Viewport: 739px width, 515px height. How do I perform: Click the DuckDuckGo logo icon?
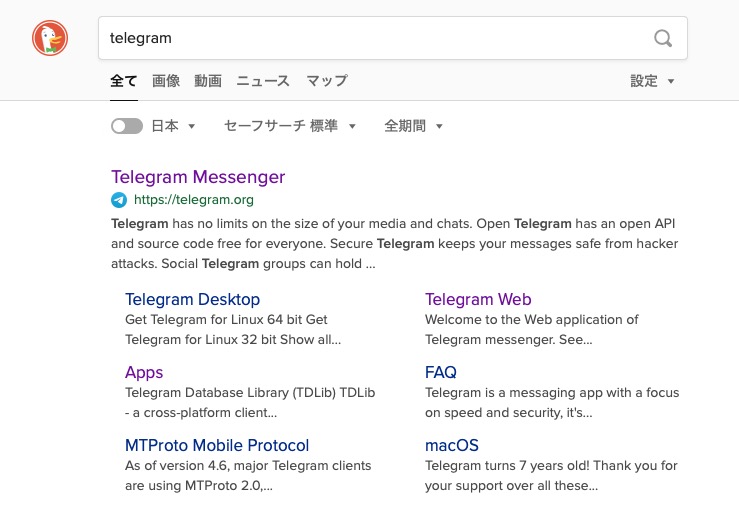pyautogui.click(x=50, y=38)
